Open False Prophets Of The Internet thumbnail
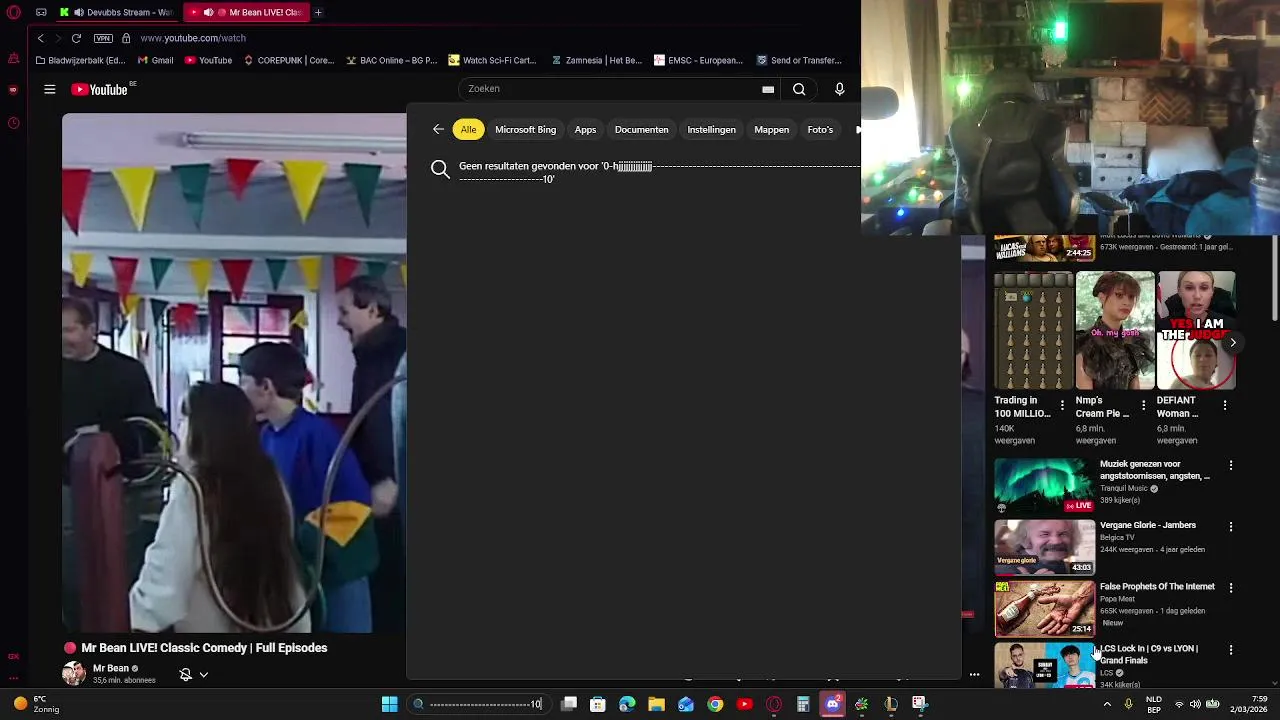 click(x=1044, y=608)
